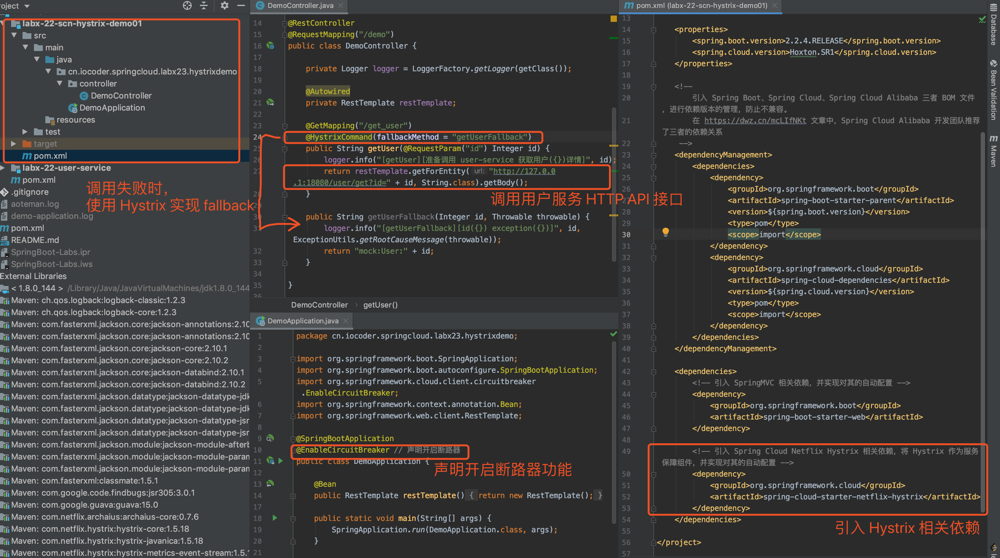Open the Database tool window
The width and height of the screenshot is (1000, 558).
(x=994, y=26)
